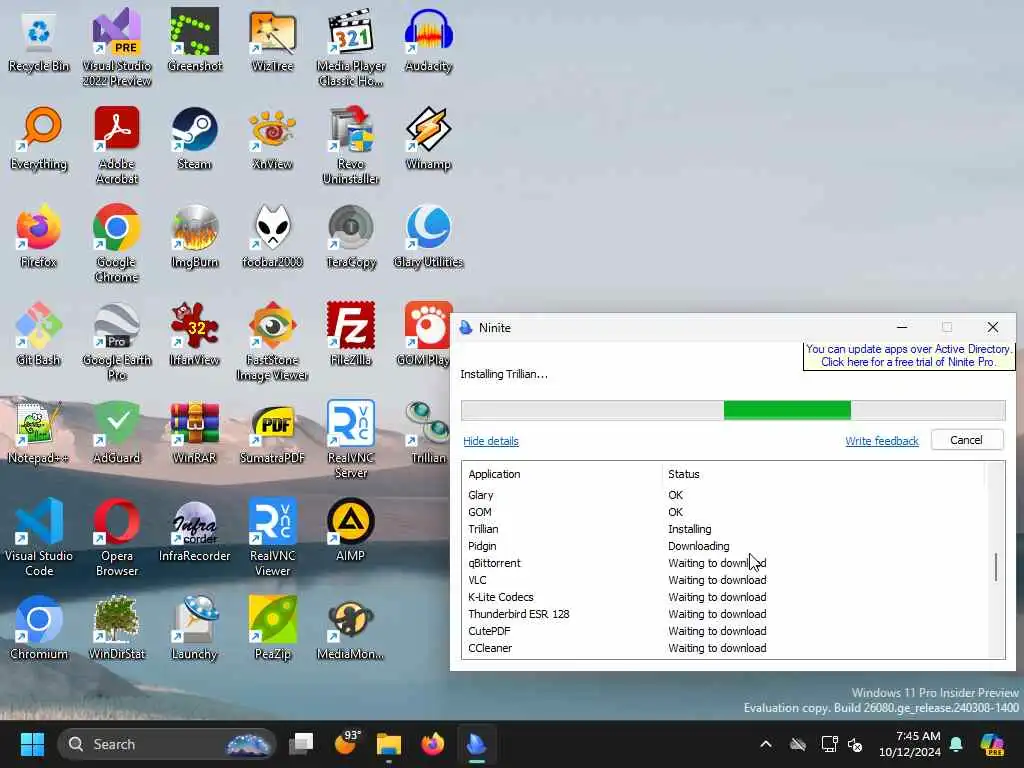
Task: Click the TeraCopy desktop icon
Action: (351, 236)
